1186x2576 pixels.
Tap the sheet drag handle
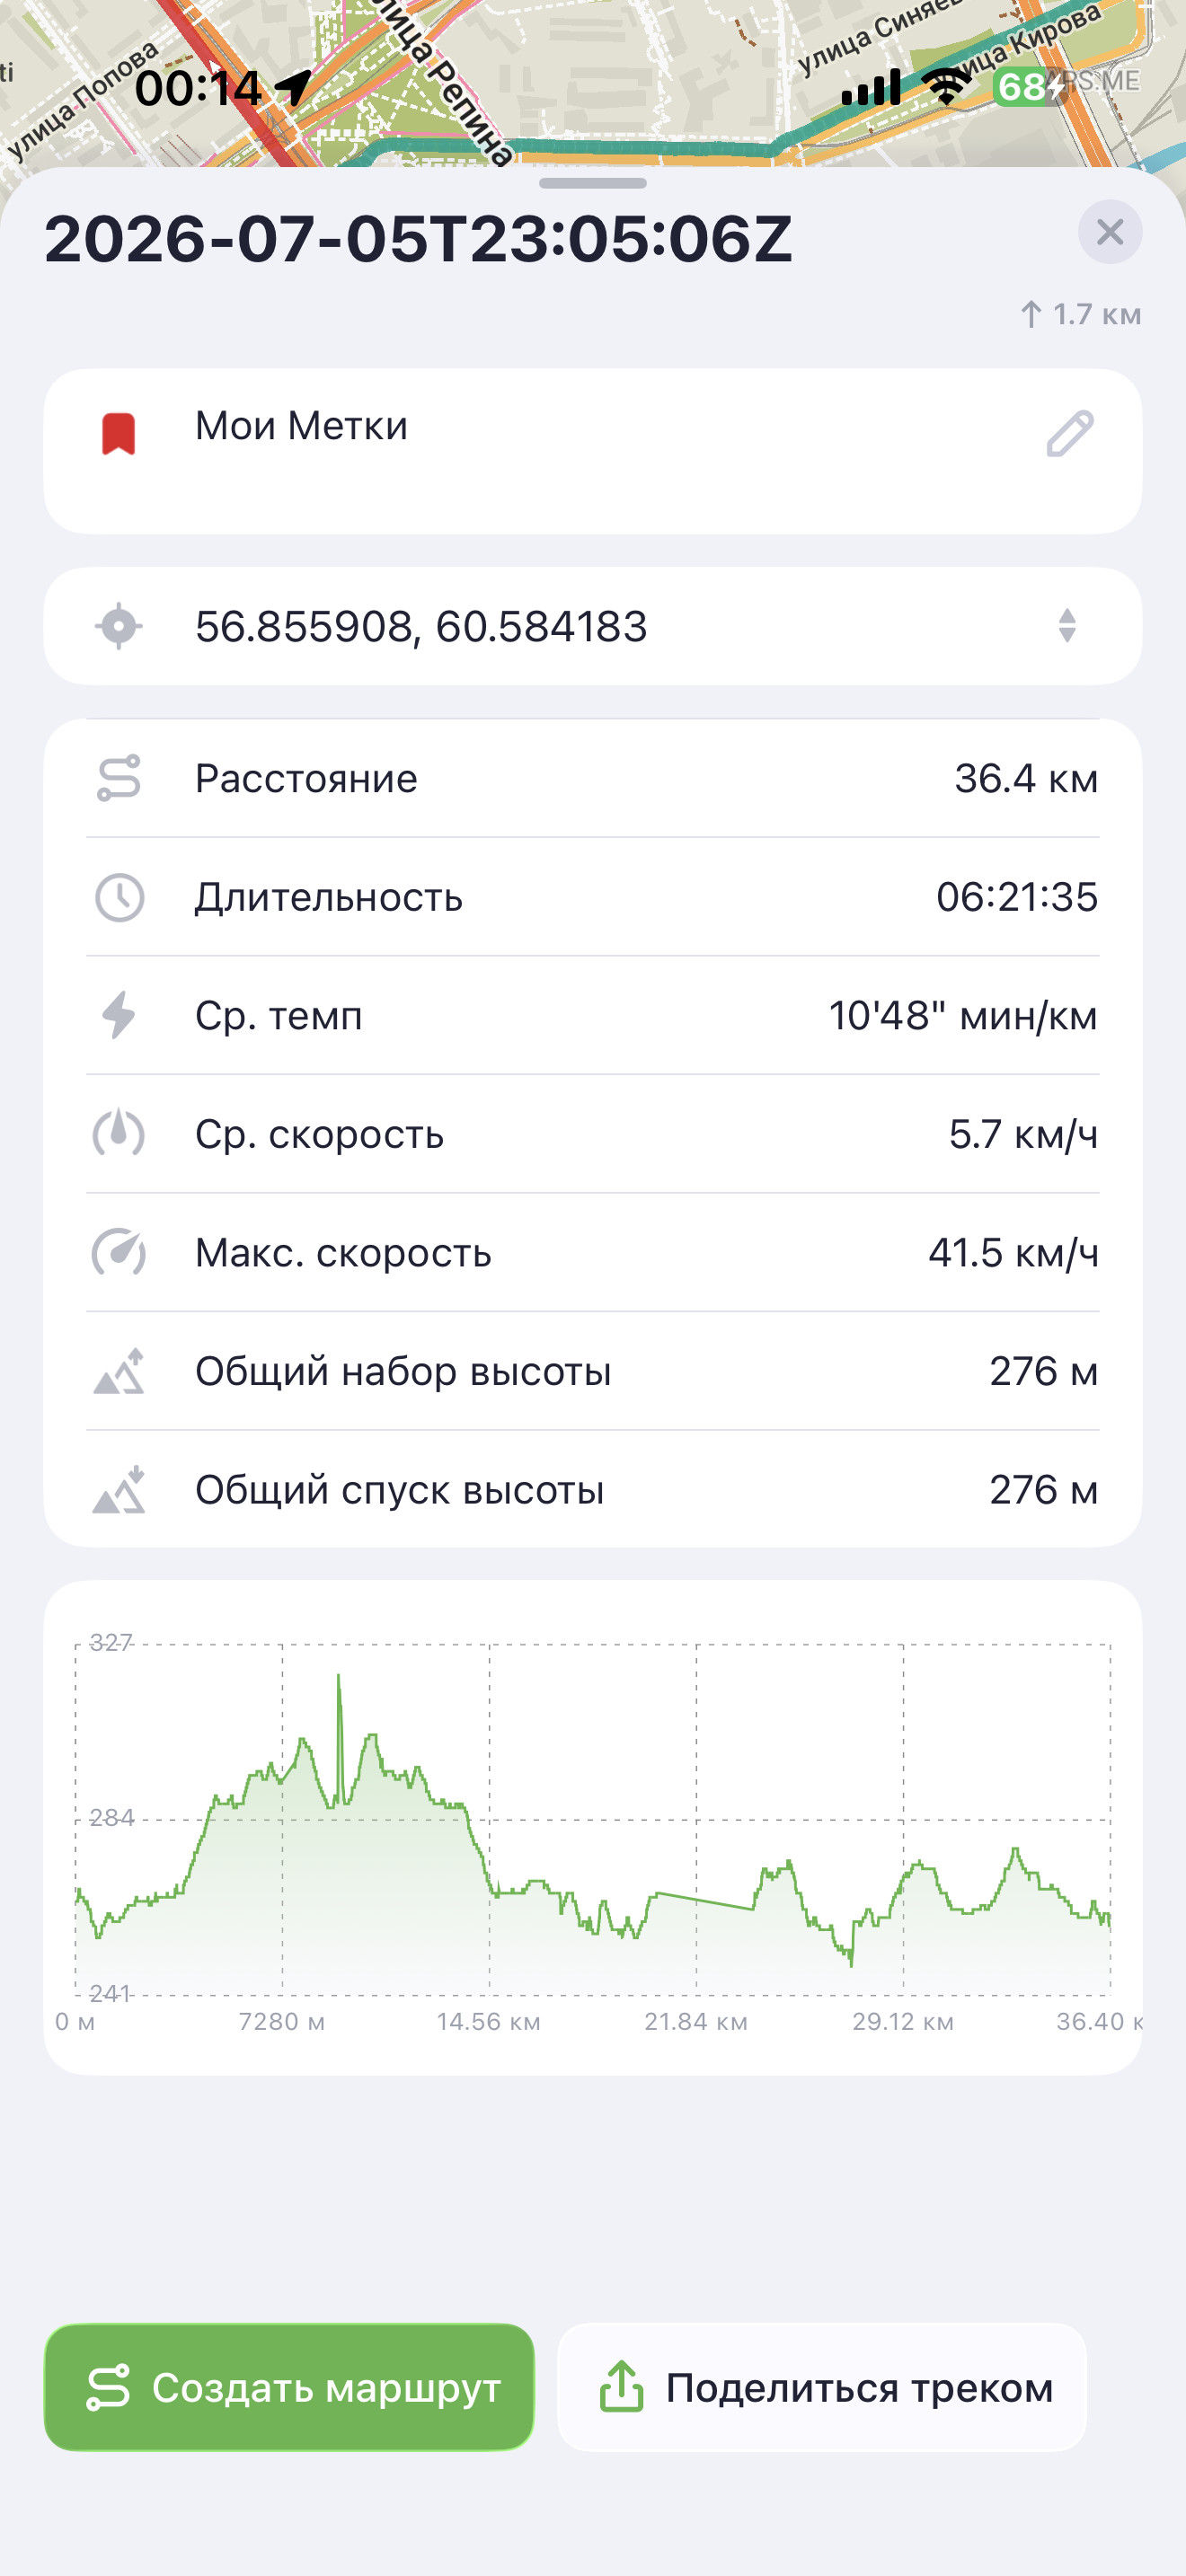coord(592,183)
